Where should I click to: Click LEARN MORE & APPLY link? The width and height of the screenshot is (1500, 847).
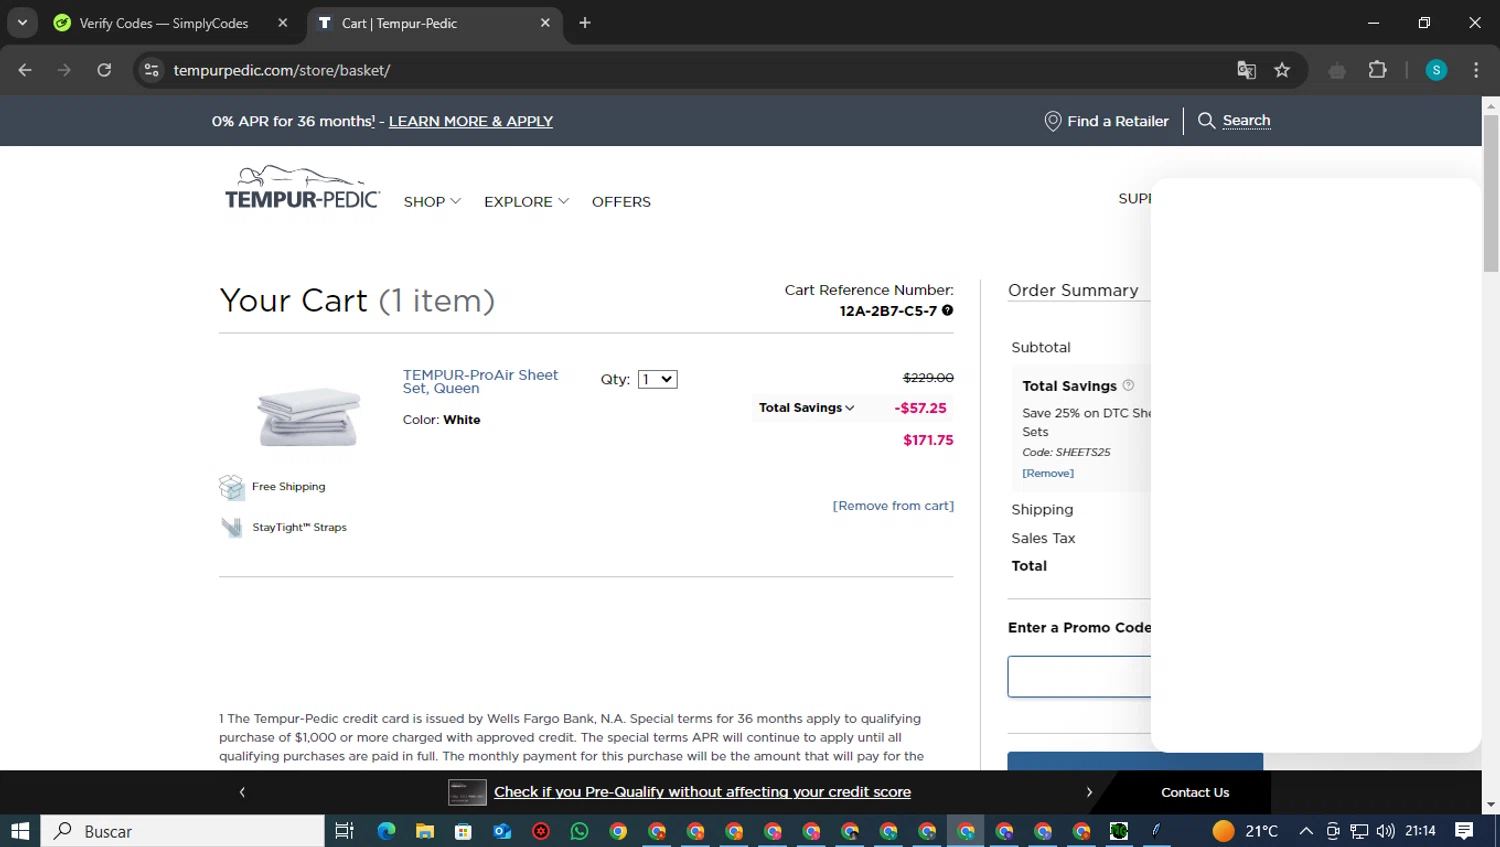[x=471, y=121]
